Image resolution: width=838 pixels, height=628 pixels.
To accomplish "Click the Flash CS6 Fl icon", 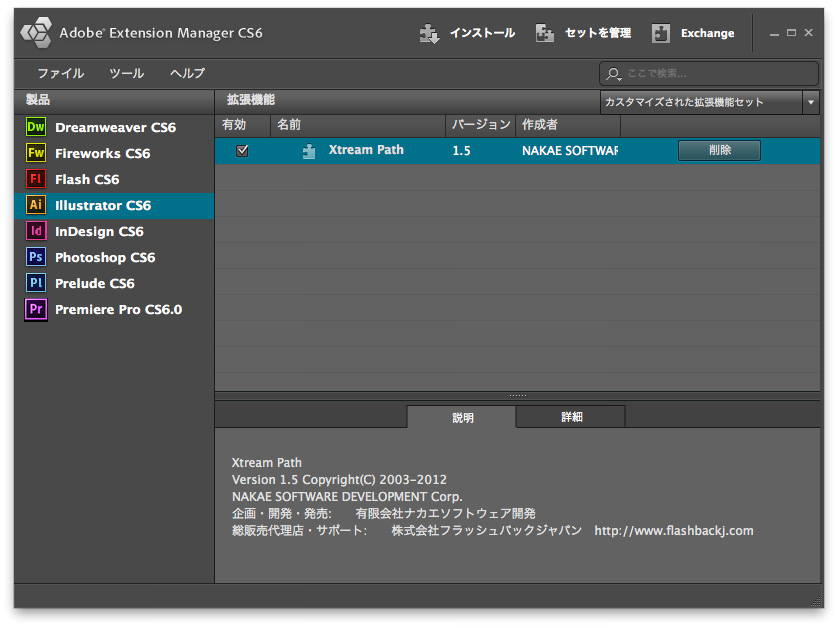I will point(36,179).
